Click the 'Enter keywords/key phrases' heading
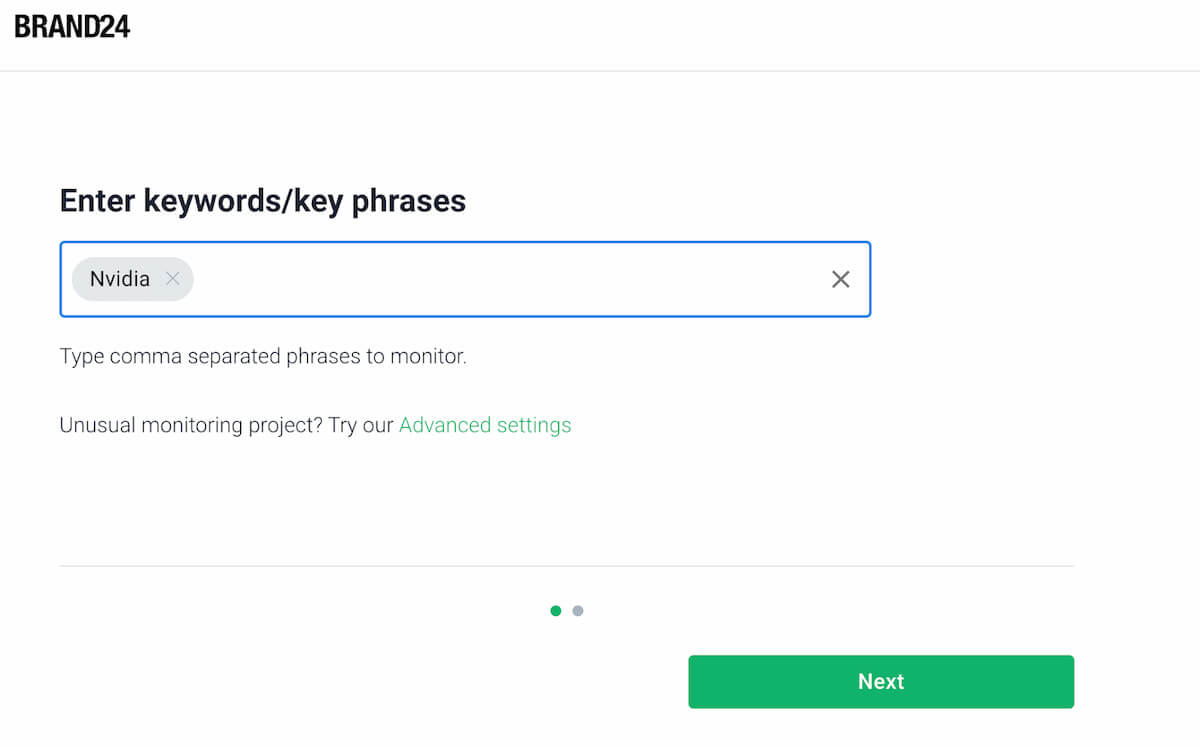This screenshot has width=1200, height=746. [263, 201]
